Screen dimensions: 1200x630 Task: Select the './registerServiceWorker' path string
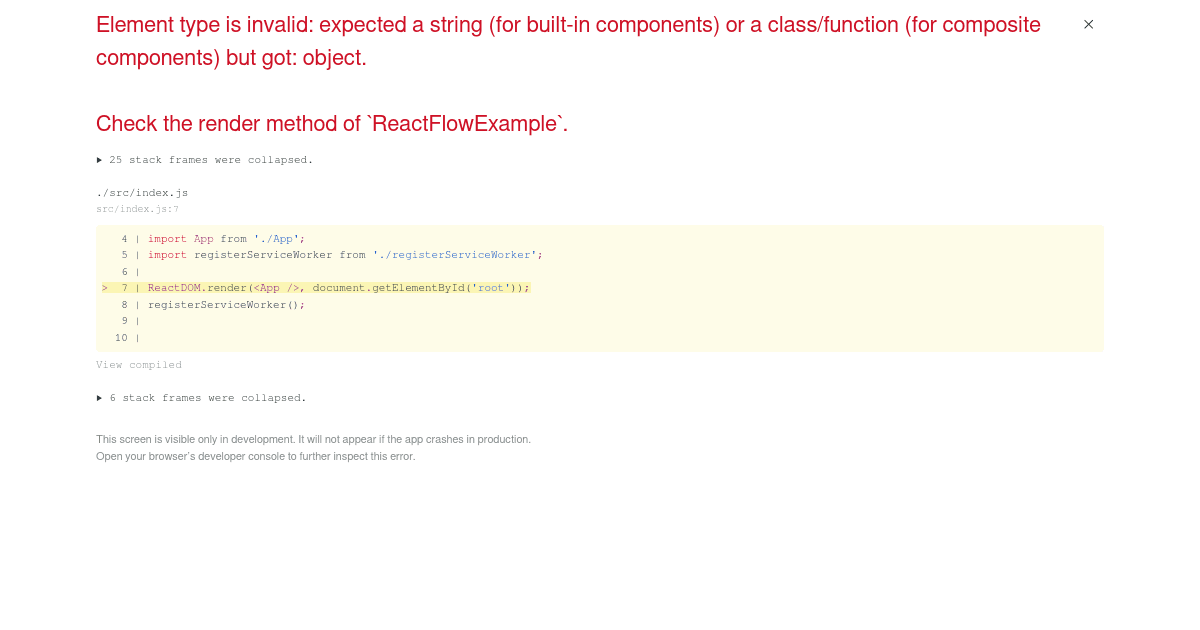455,255
